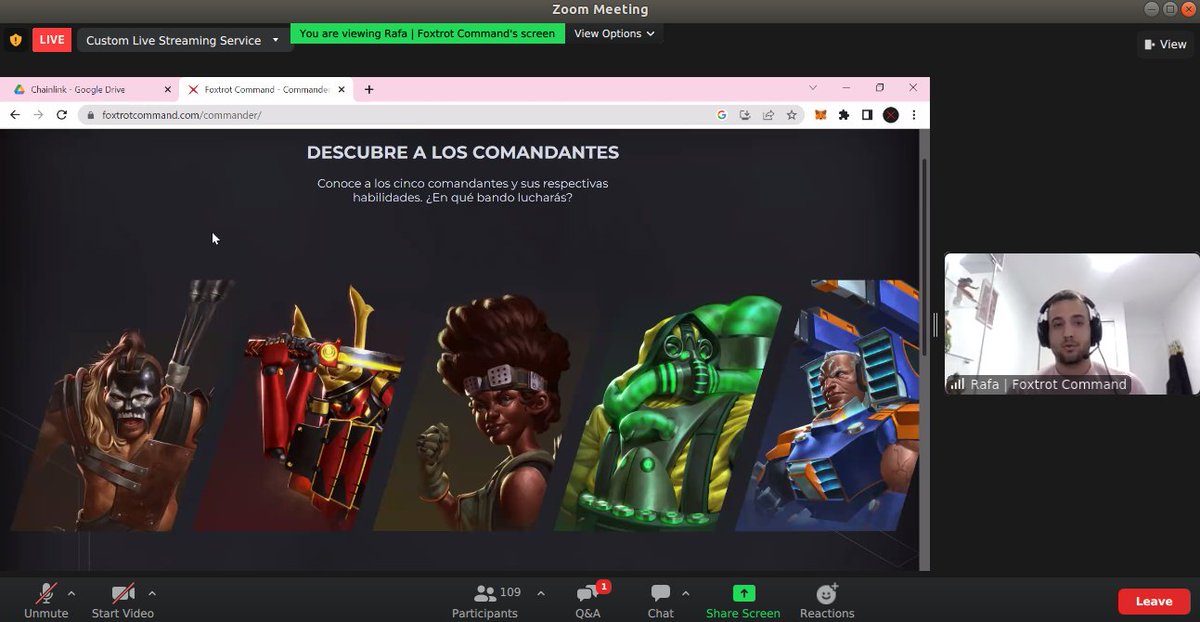Open audio options arrow beside Unmute
1200x622 pixels.
71,592
